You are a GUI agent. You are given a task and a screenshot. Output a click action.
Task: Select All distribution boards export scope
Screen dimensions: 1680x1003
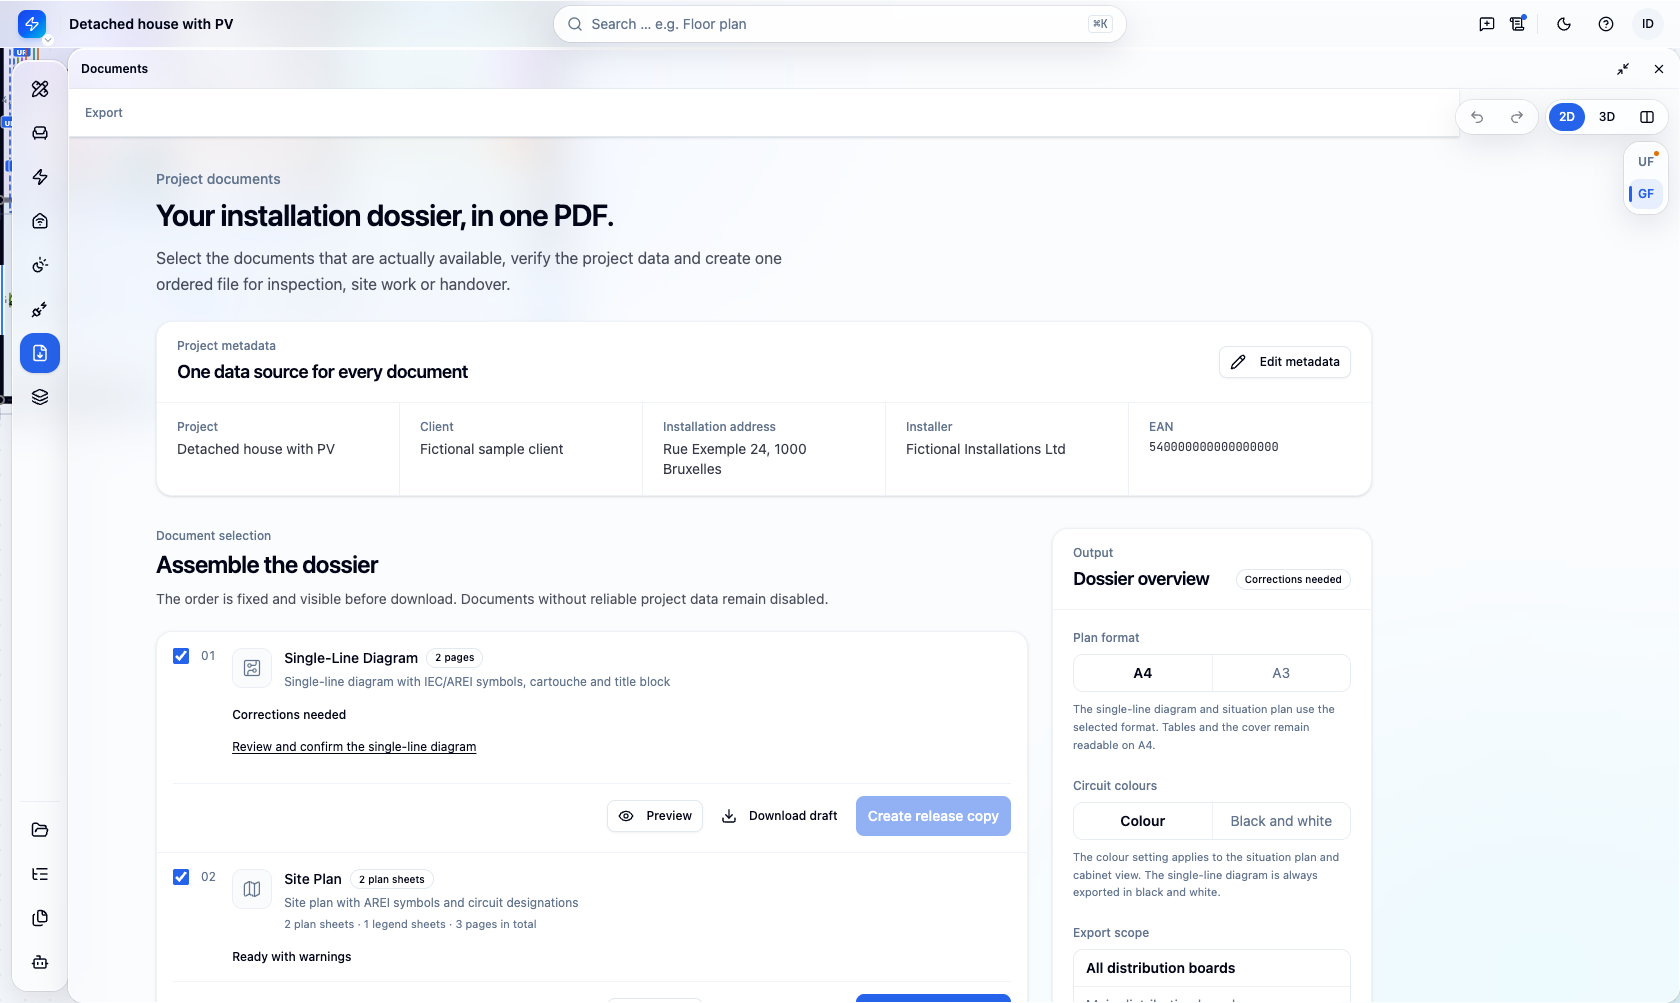(1212, 968)
